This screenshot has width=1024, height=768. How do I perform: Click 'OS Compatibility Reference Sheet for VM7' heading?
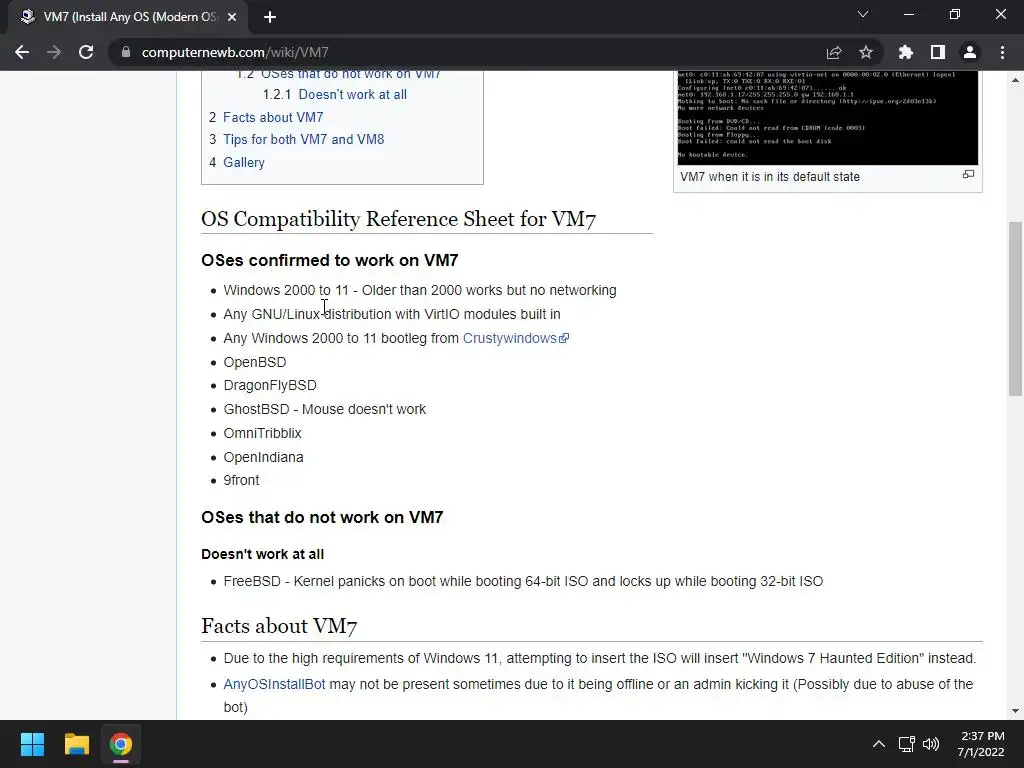click(398, 219)
